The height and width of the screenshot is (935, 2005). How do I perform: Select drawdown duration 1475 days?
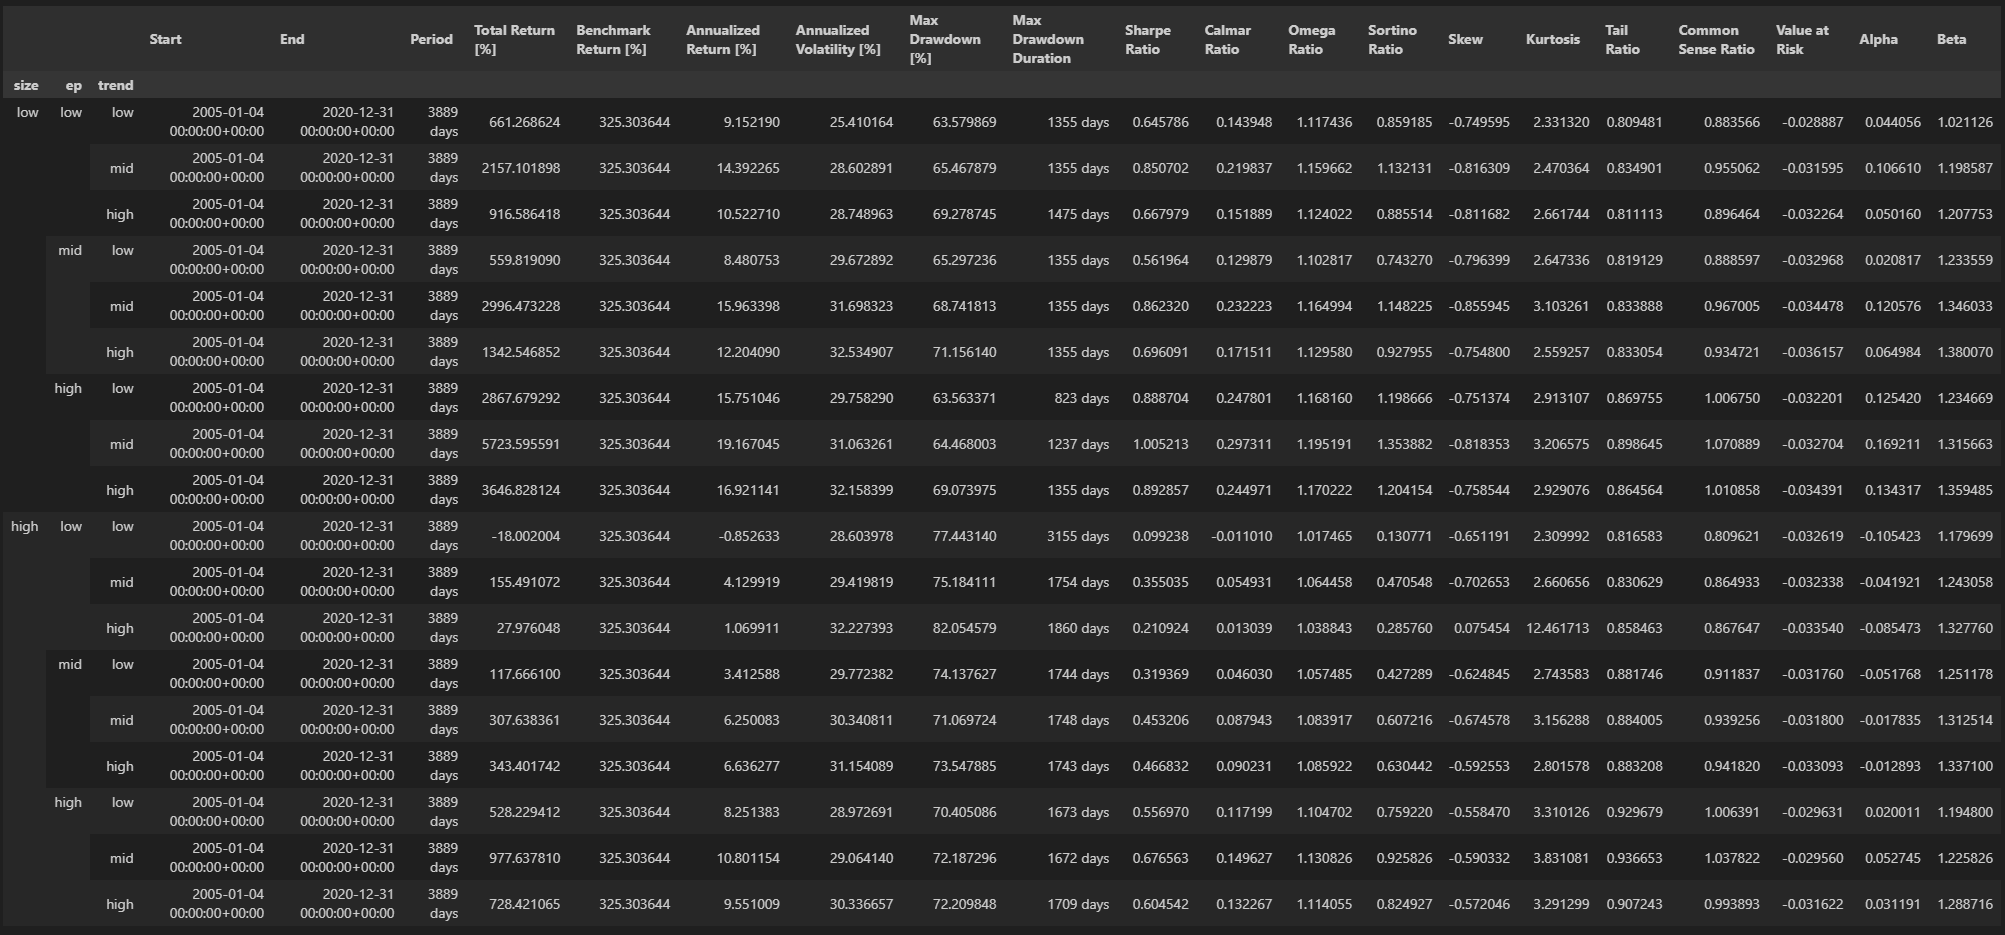[1078, 214]
